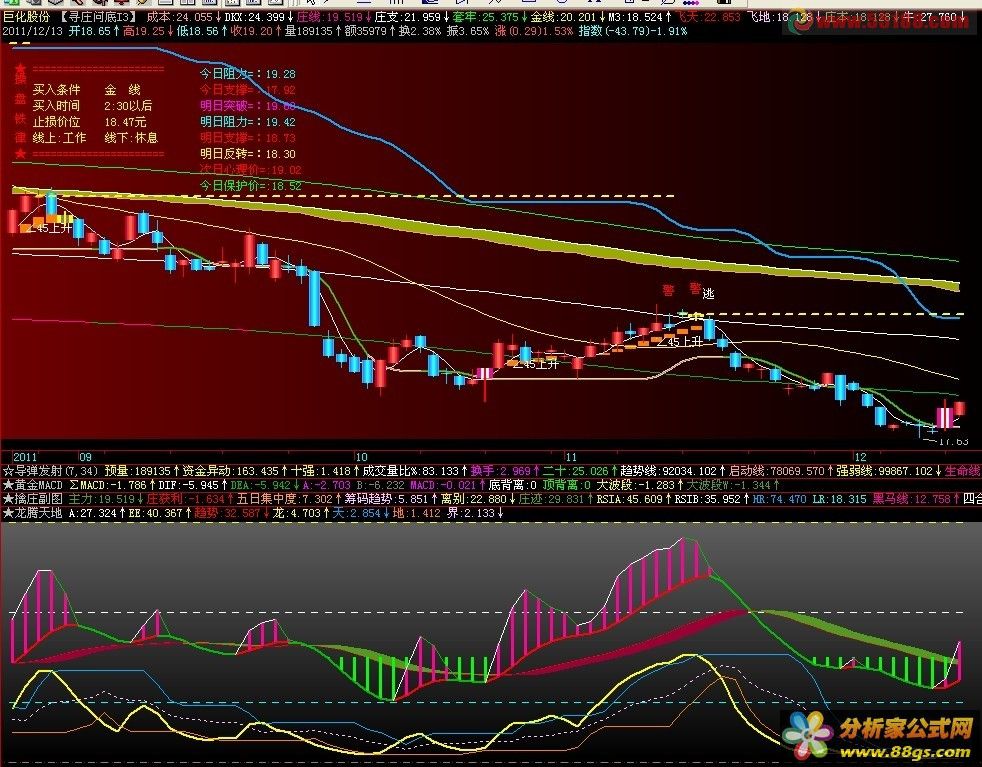982x767 pixels.
Task: Click the 明日反转=:18.30 line
Action: [x=248, y=154]
